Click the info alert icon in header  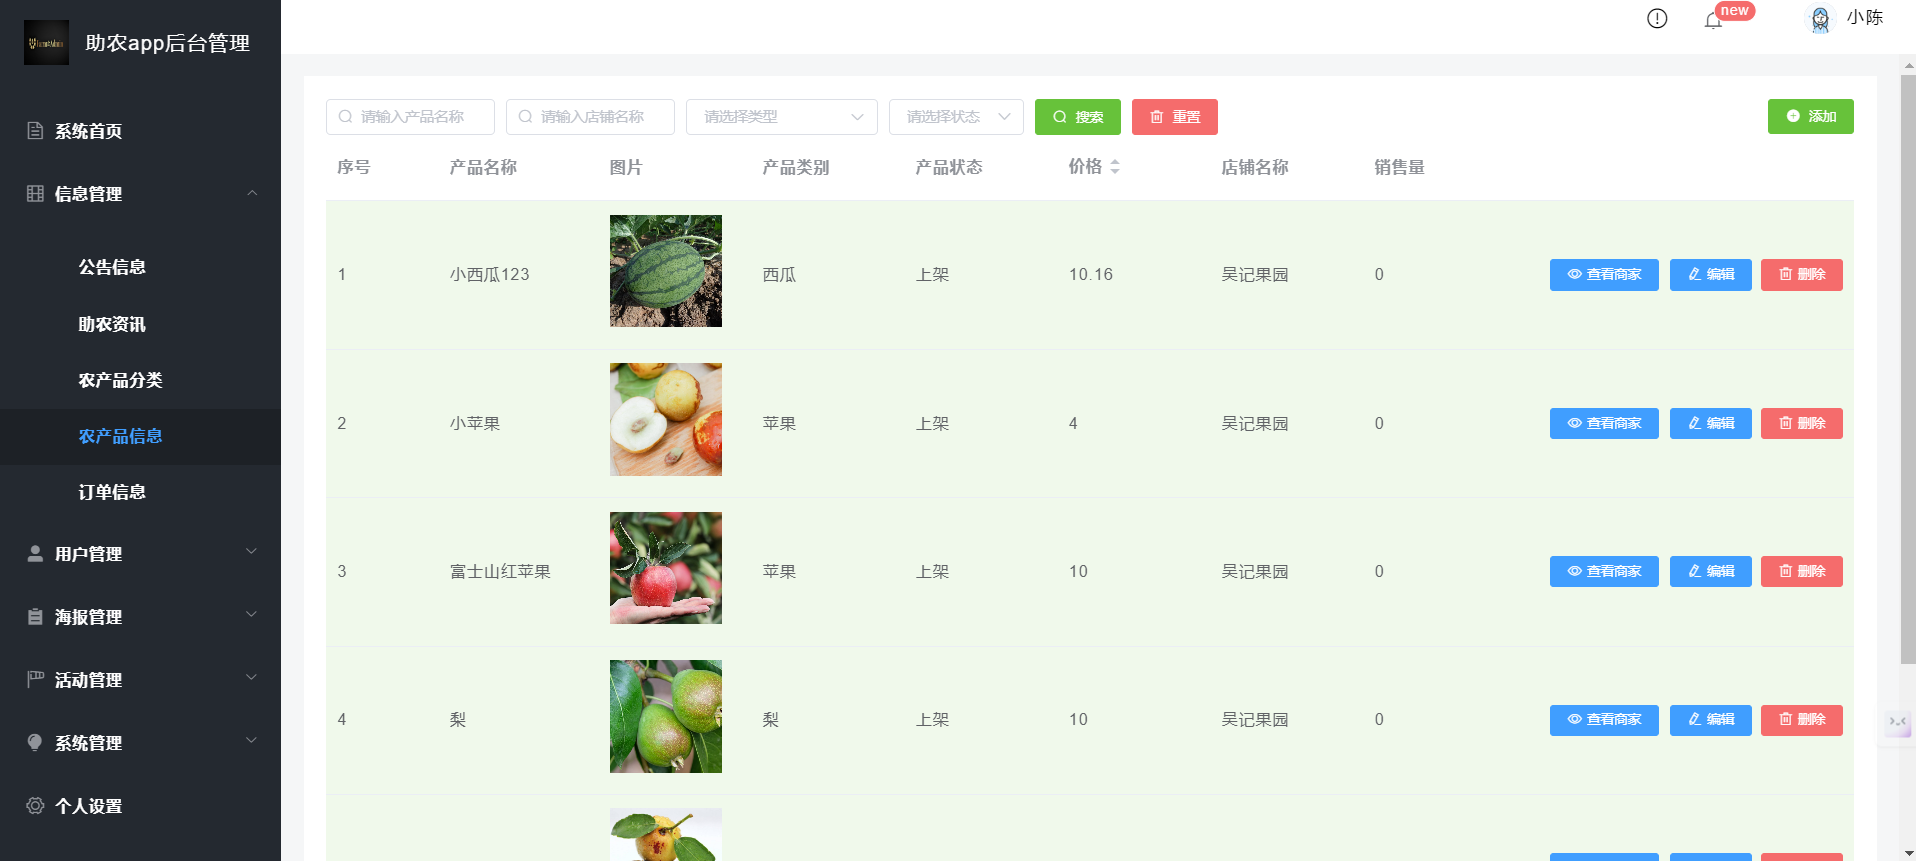click(1657, 19)
